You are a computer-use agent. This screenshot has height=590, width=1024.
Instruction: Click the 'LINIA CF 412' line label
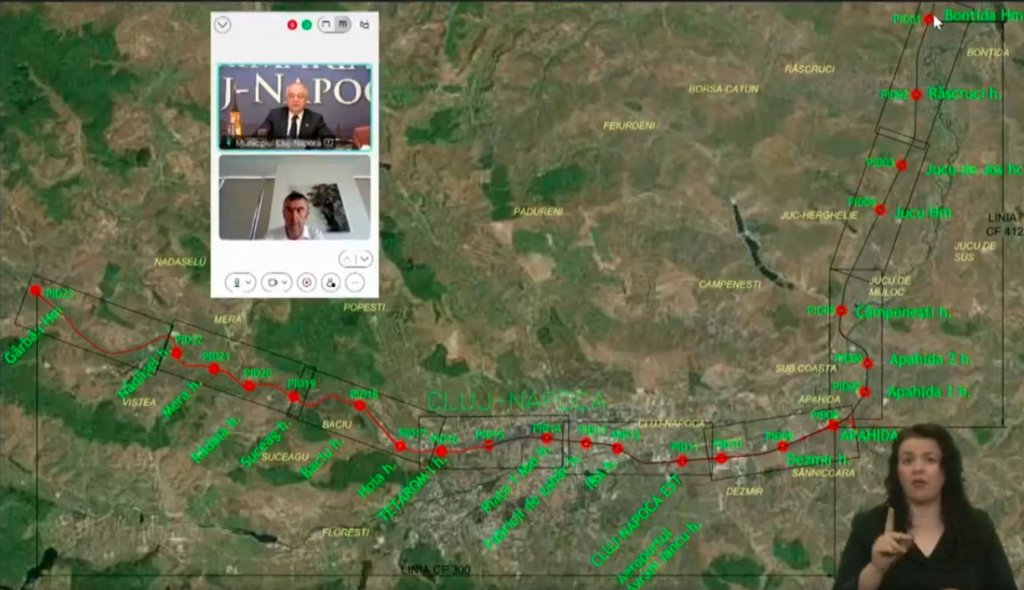(x=1004, y=224)
